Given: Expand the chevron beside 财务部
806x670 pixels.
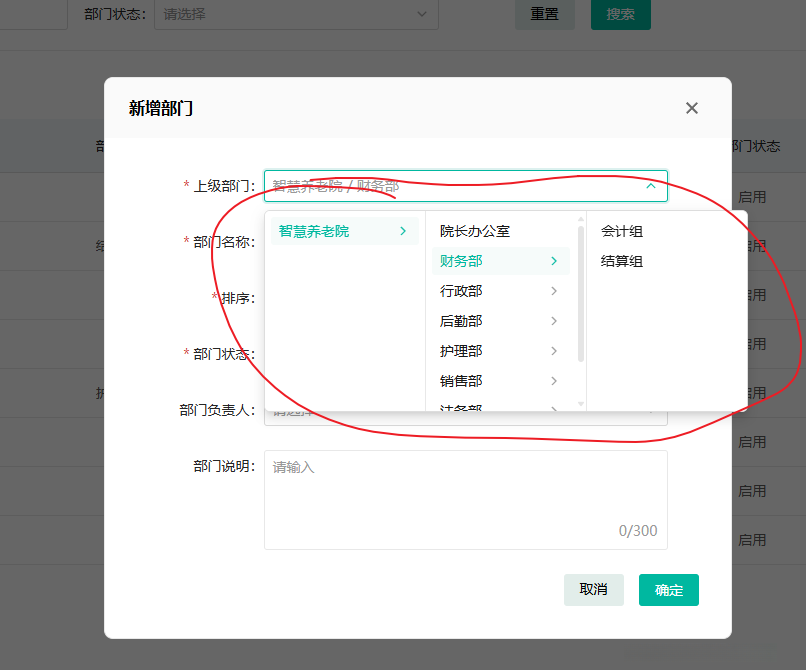Looking at the screenshot, I should click(x=554, y=261).
